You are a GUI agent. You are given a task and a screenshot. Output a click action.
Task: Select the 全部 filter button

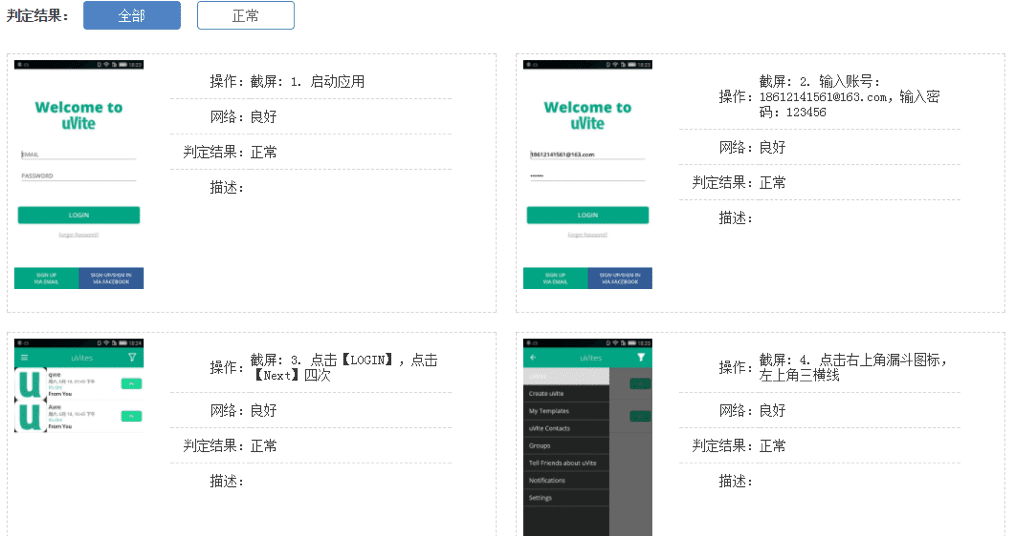[132, 16]
